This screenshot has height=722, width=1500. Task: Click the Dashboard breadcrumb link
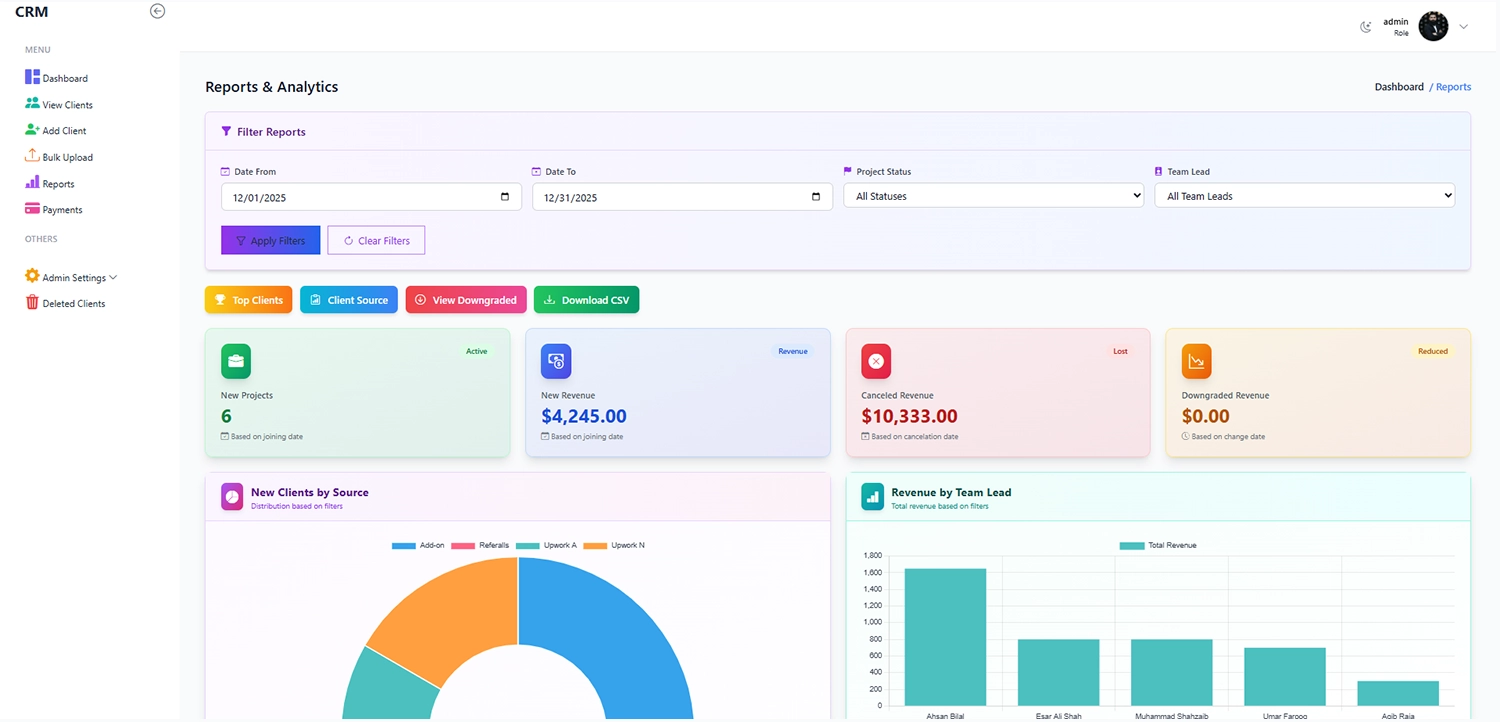coord(1399,87)
